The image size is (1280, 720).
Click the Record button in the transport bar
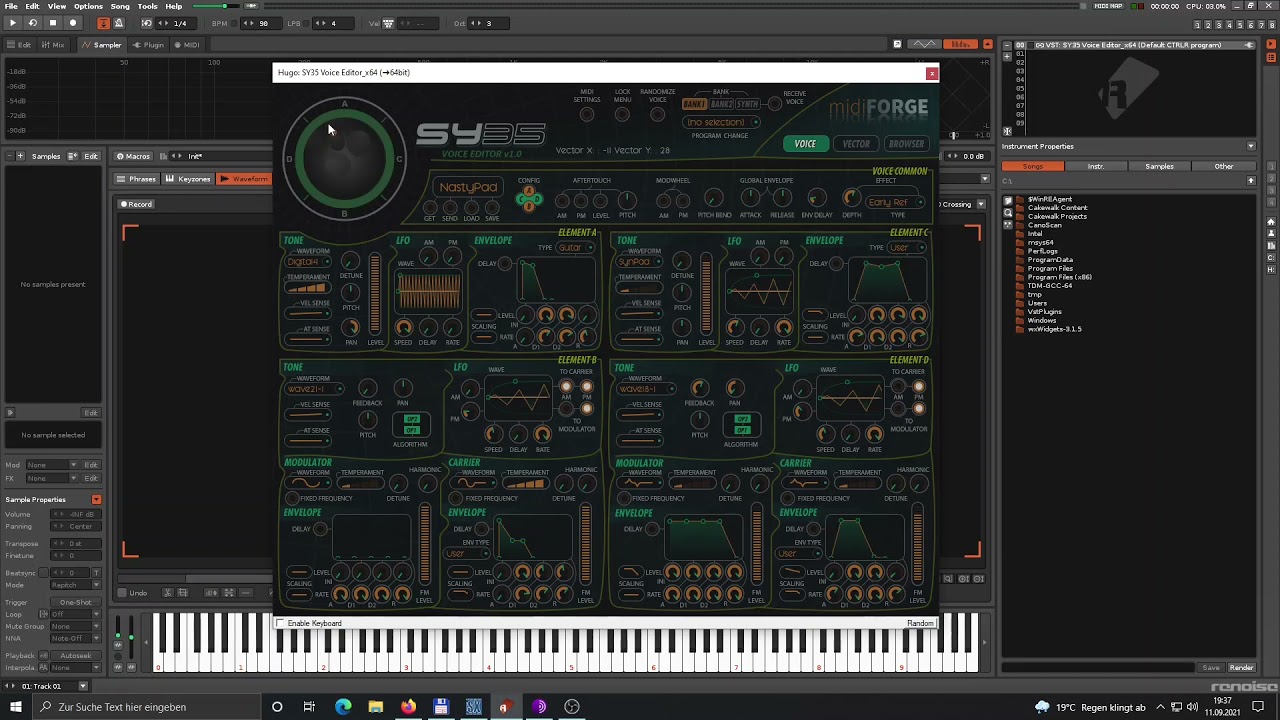pyautogui.click(x=72, y=23)
